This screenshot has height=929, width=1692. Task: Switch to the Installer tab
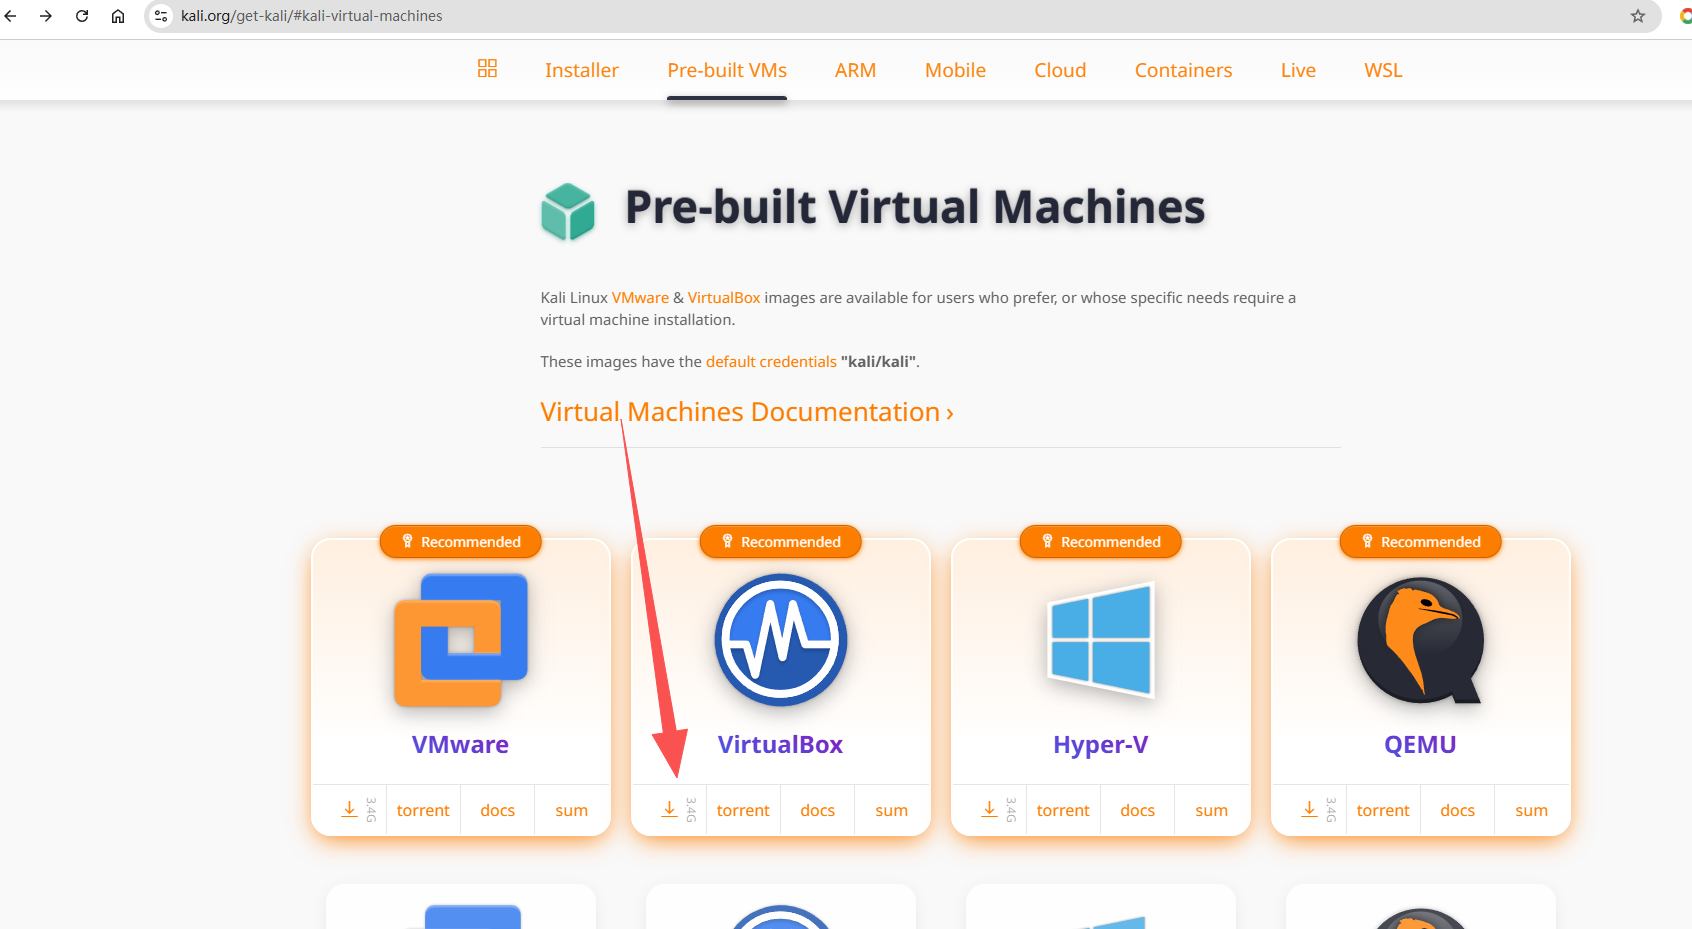582,70
